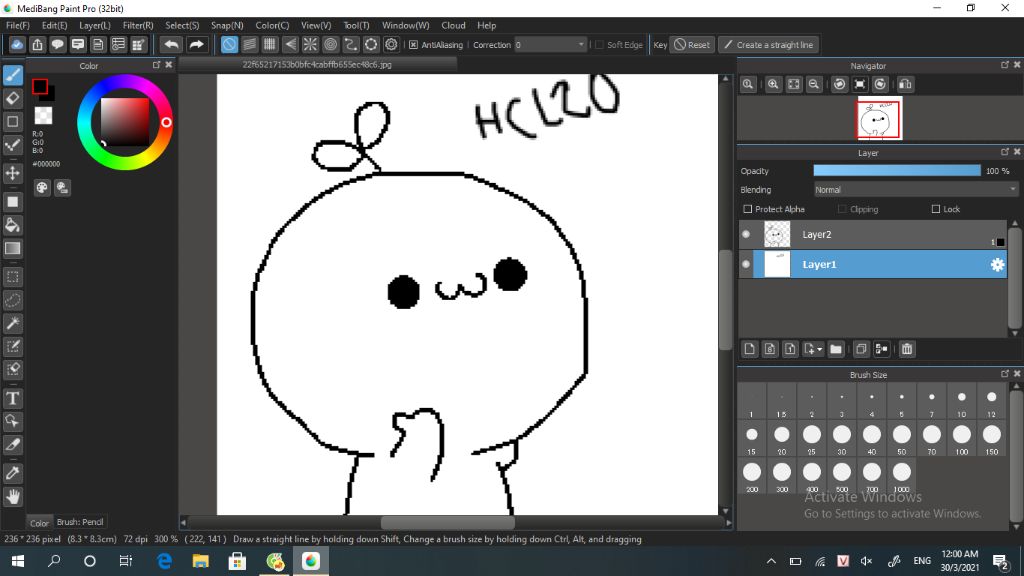Image resolution: width=1024 pixels, height=576 pixels.
Task: Rotate canvas left in Navigator
Action: click(840, 84)
